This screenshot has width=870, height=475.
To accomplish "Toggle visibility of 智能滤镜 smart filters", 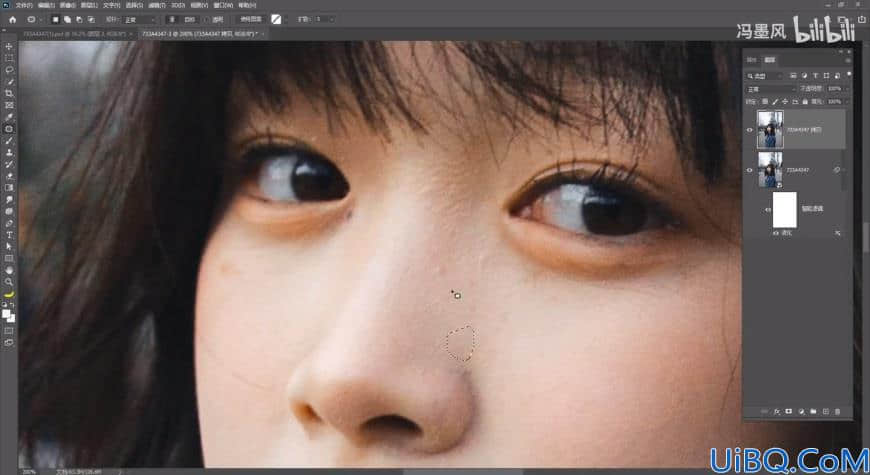I will coord(768,210).
